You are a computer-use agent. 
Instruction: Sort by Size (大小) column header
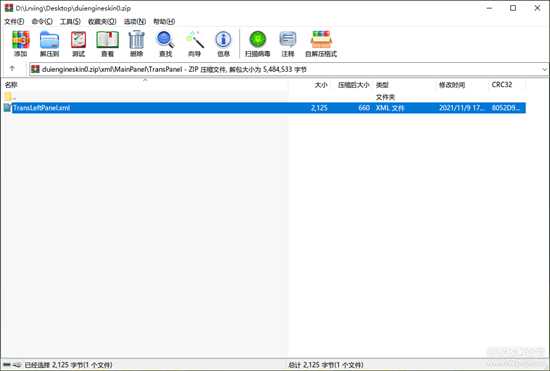(x=321, y=85)
